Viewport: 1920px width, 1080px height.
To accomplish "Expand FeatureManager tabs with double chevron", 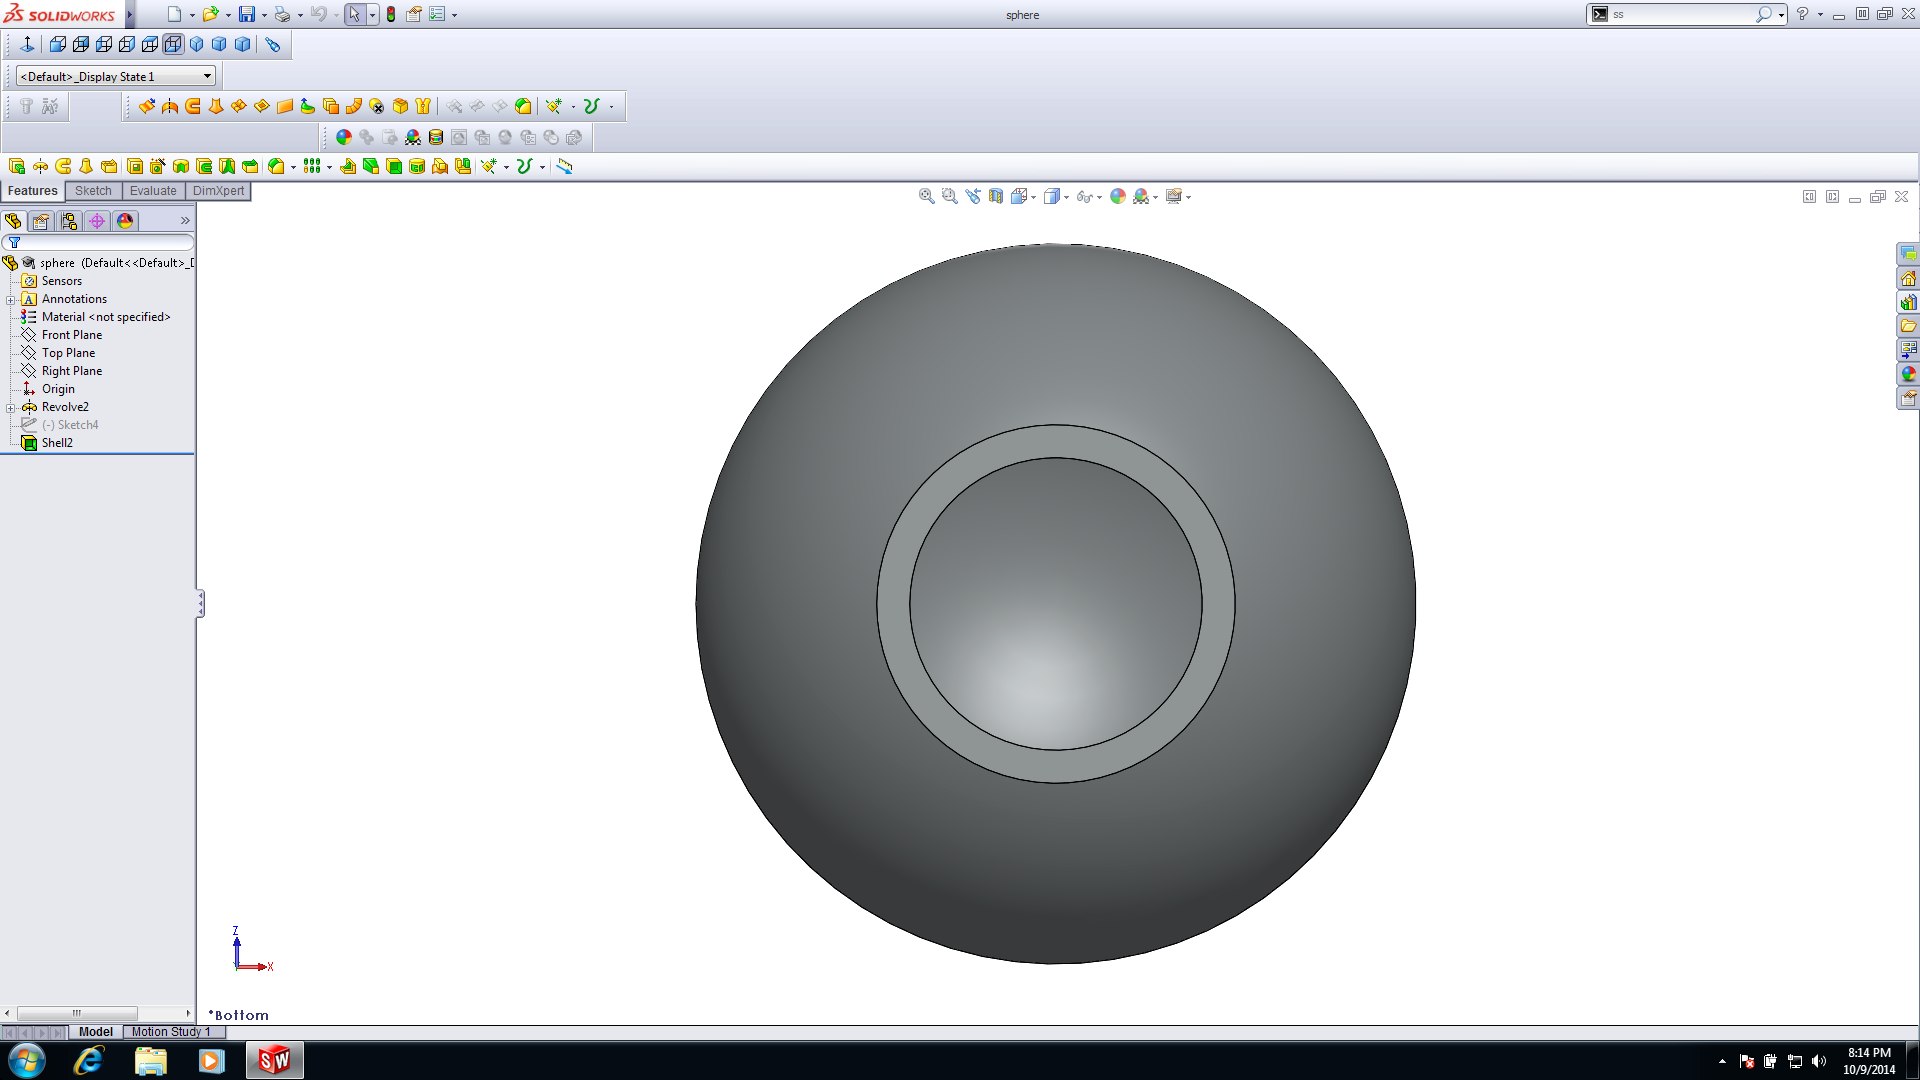I will point(185,221).
